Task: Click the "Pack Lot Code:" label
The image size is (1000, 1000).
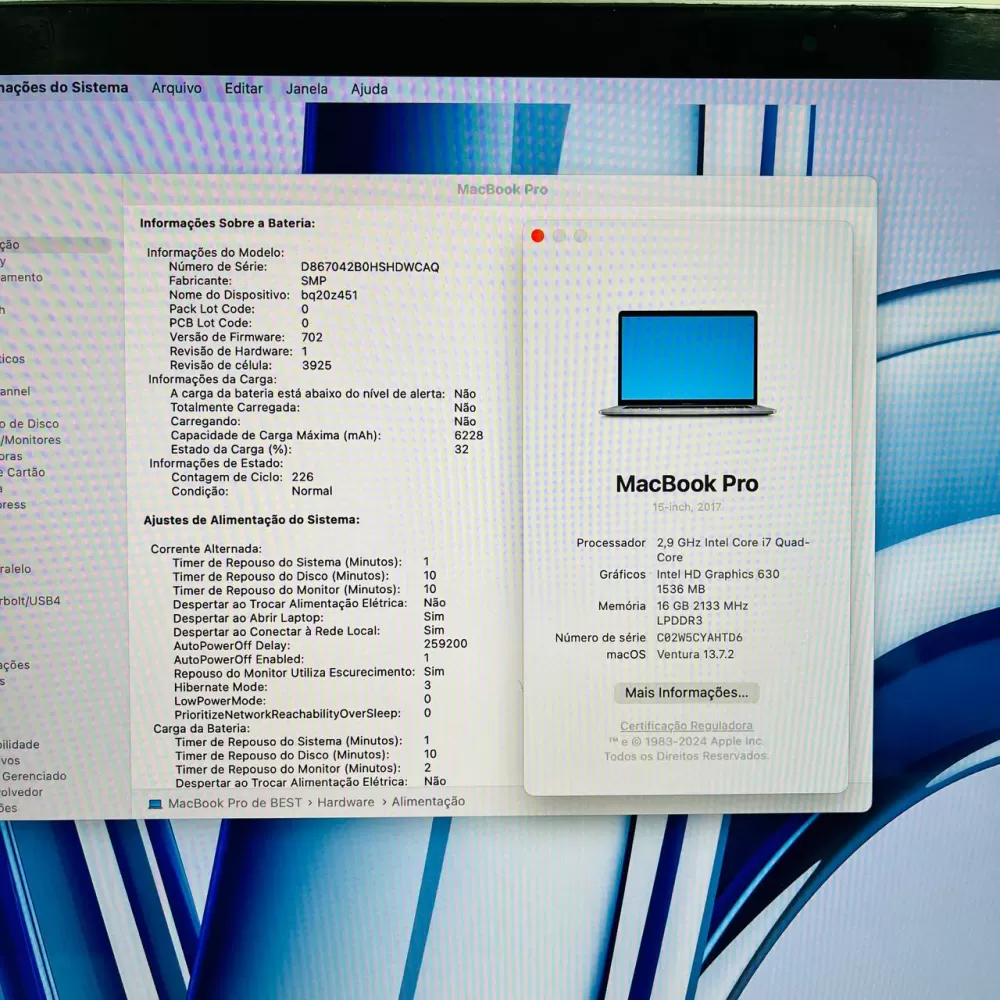Action: (212, 309)
